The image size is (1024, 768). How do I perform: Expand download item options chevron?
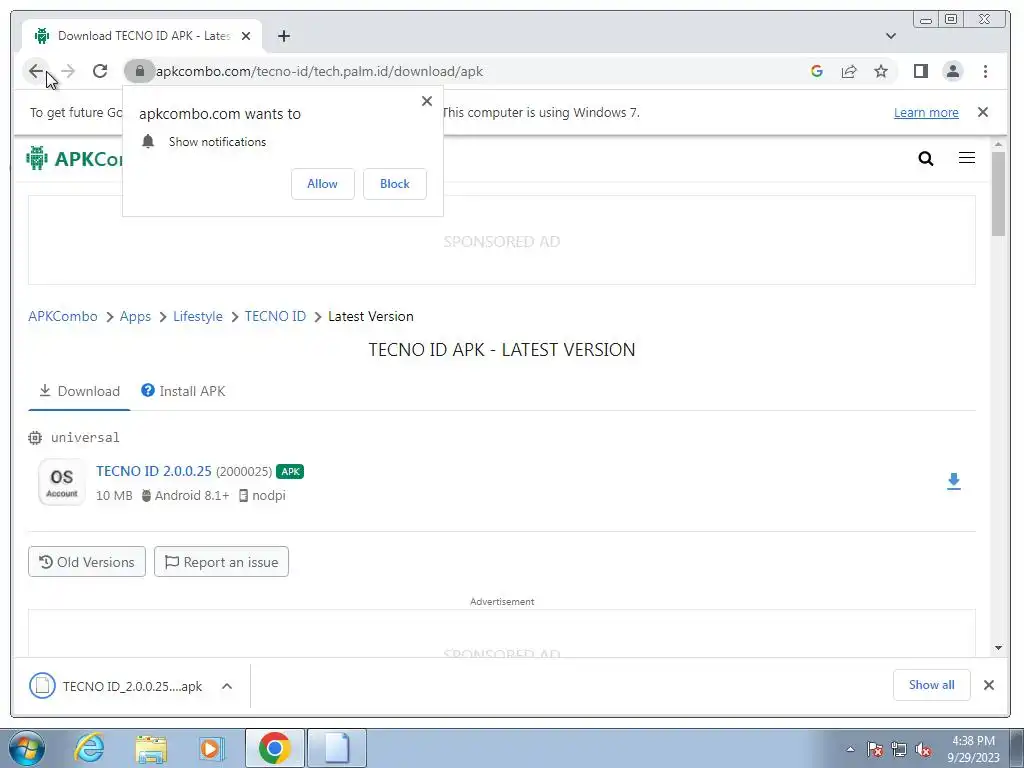(x=227, y=686)
